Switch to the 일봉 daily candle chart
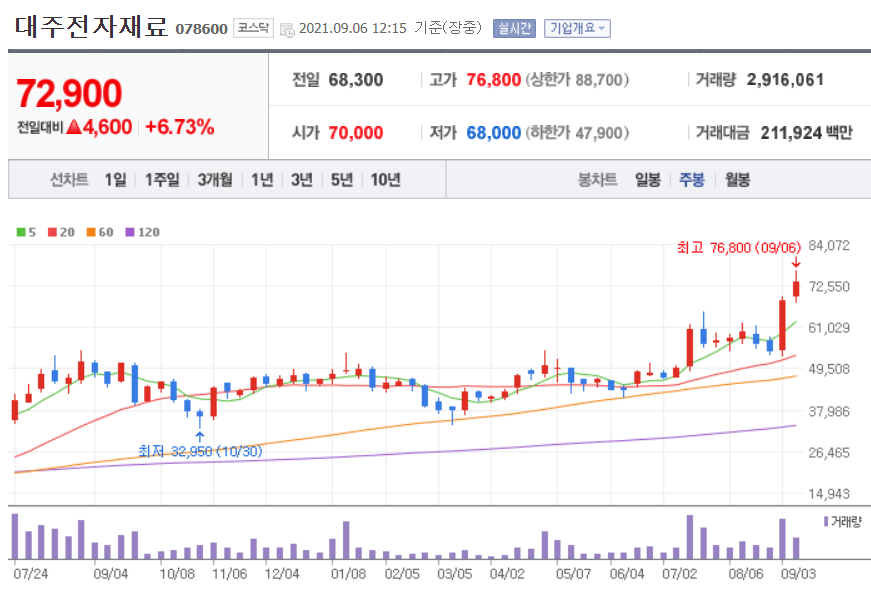The height and width of the screenshot is (591, 871). (x=648, y=179)
